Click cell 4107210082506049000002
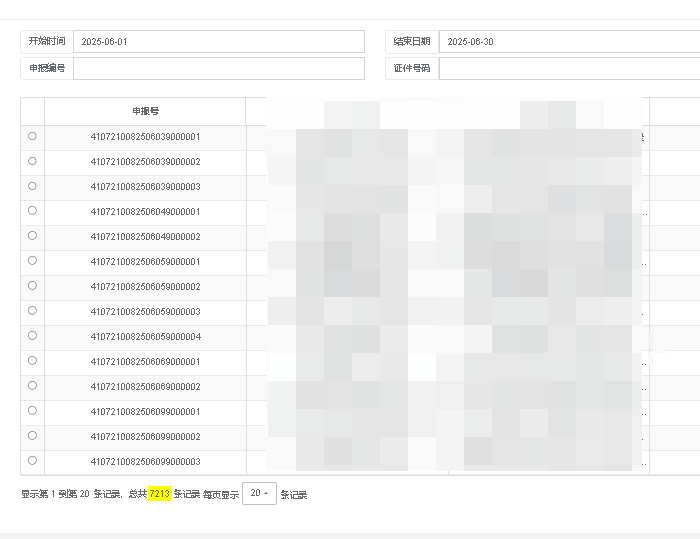This screenshot has height=539, width=700. [x=146, y=237]
